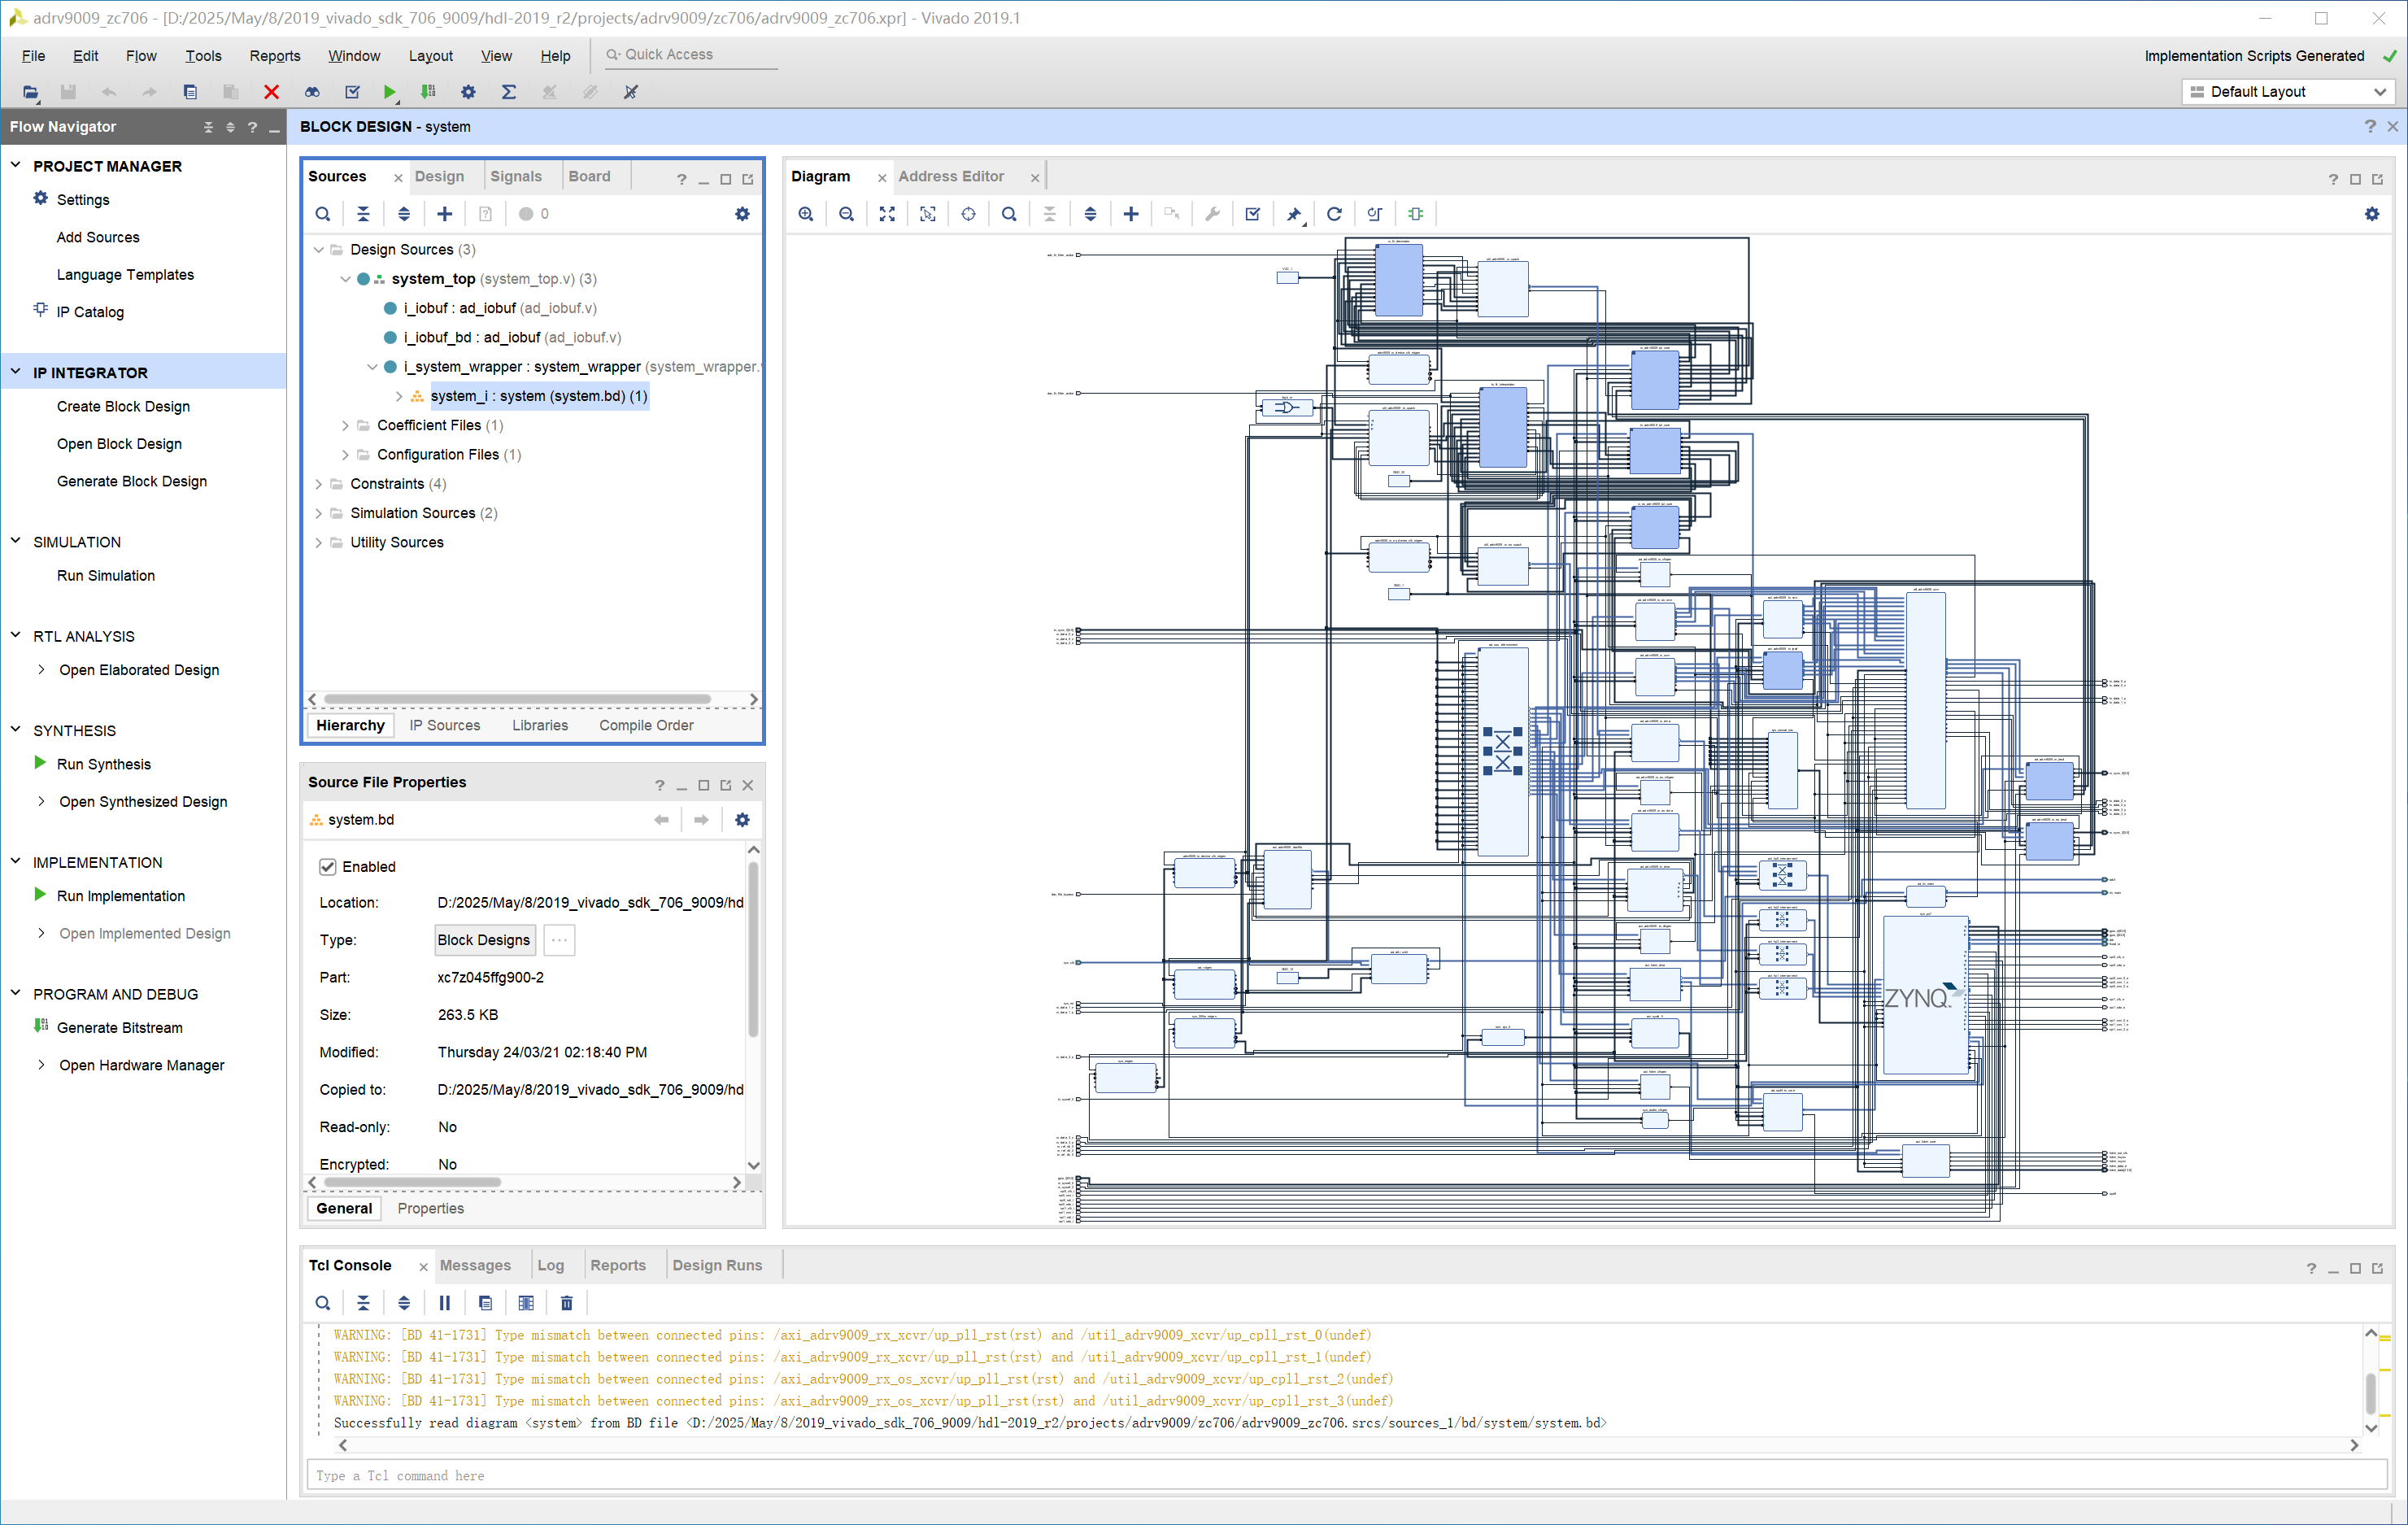Click Validate Design checkmark in diagram toolbar
The height and width of the screenshot is (1525, 2408).
point(1252,214)
